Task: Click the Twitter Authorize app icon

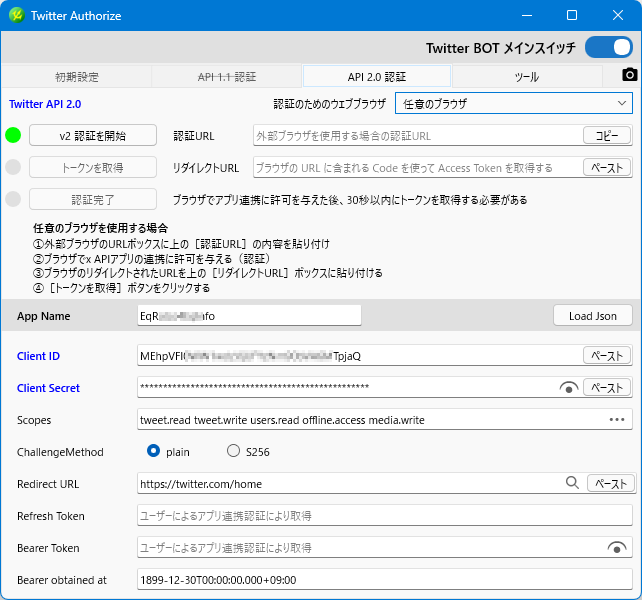Action: [17, 16]
